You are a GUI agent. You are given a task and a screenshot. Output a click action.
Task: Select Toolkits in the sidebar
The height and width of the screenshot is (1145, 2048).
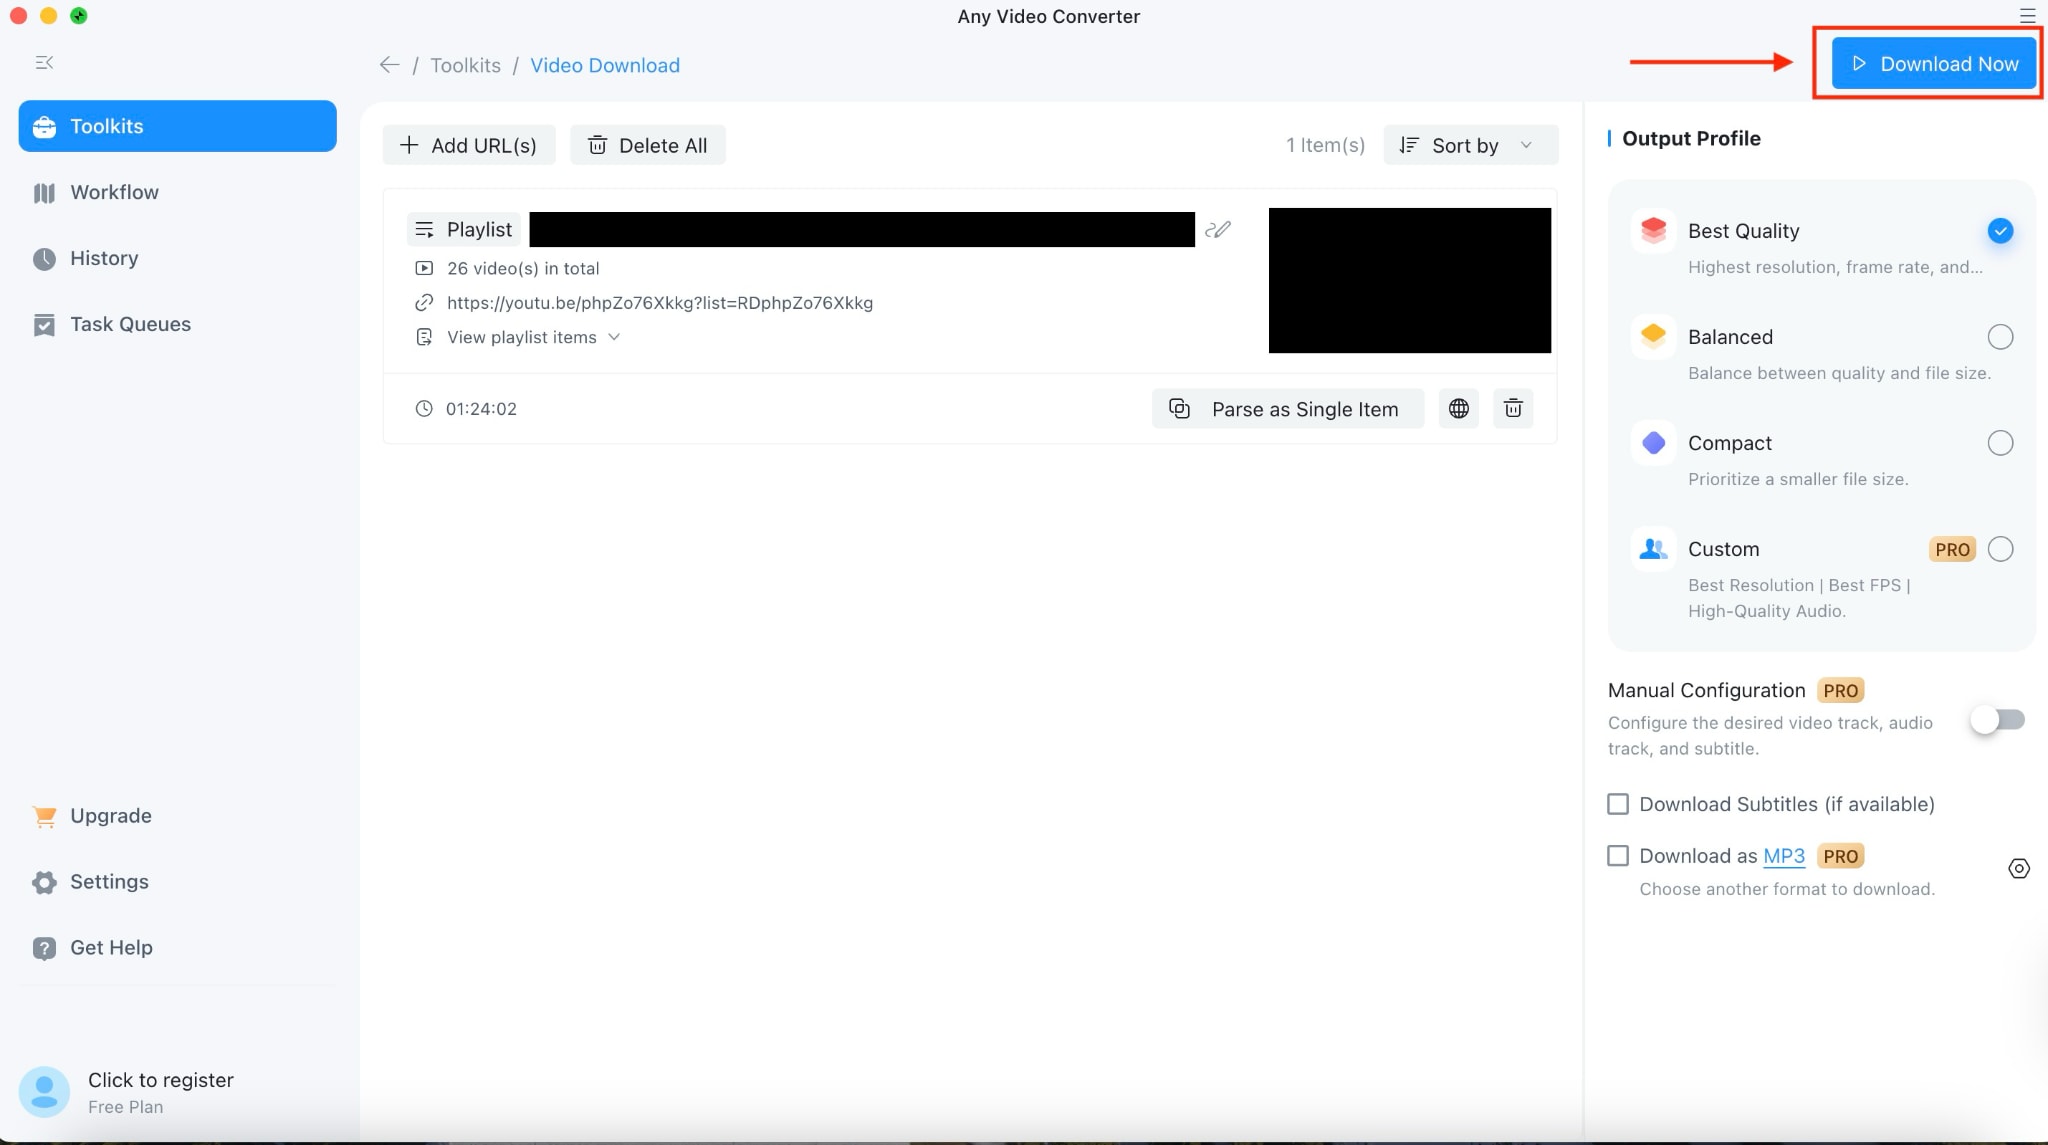coord(177,126)
